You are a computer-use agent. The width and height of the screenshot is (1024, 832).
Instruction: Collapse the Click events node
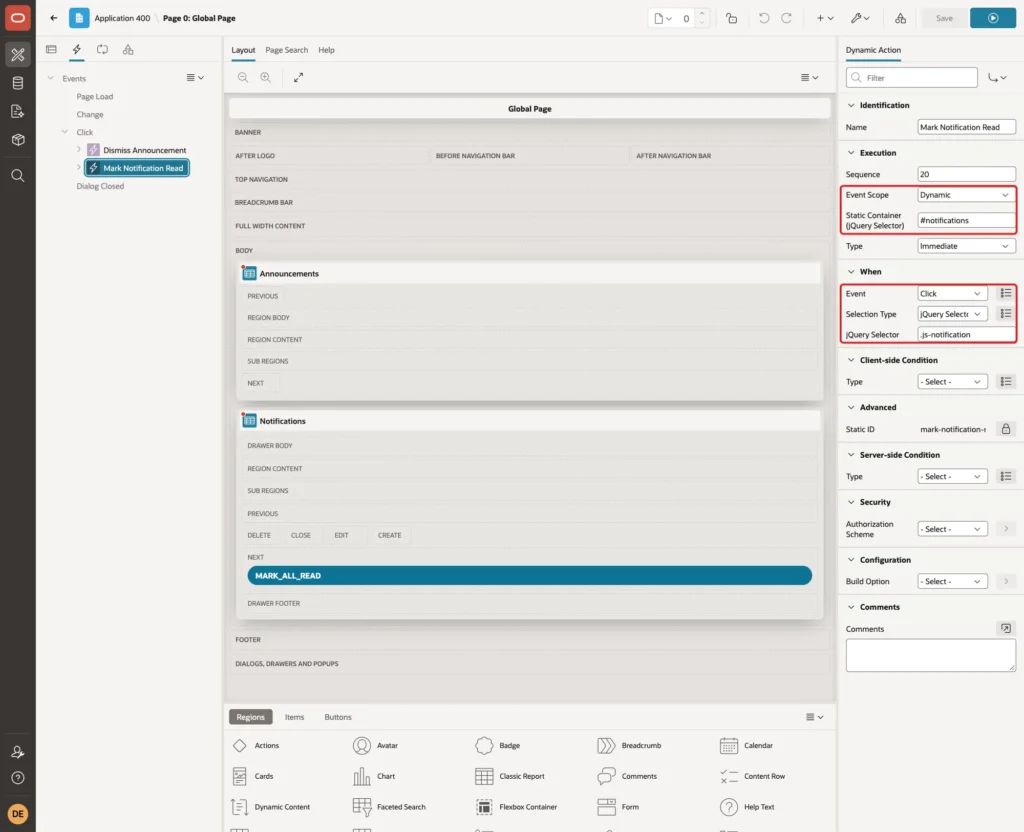[x=65, y=132]
